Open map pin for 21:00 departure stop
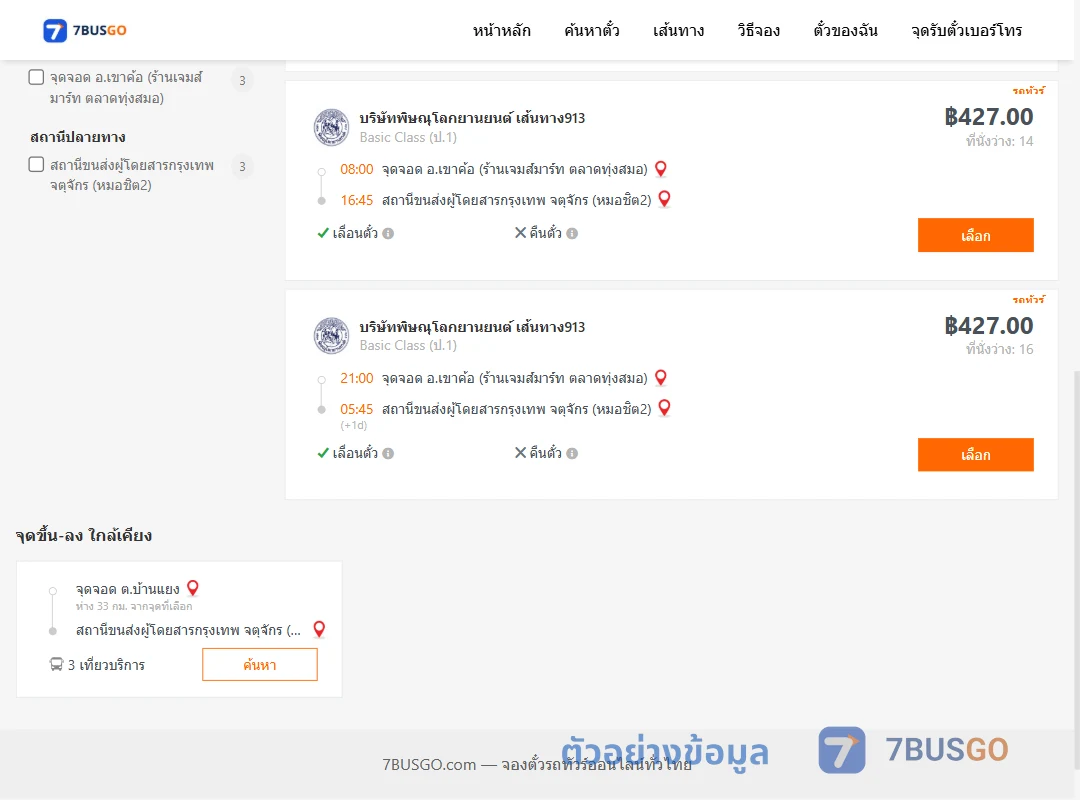 tap(661, 378)
